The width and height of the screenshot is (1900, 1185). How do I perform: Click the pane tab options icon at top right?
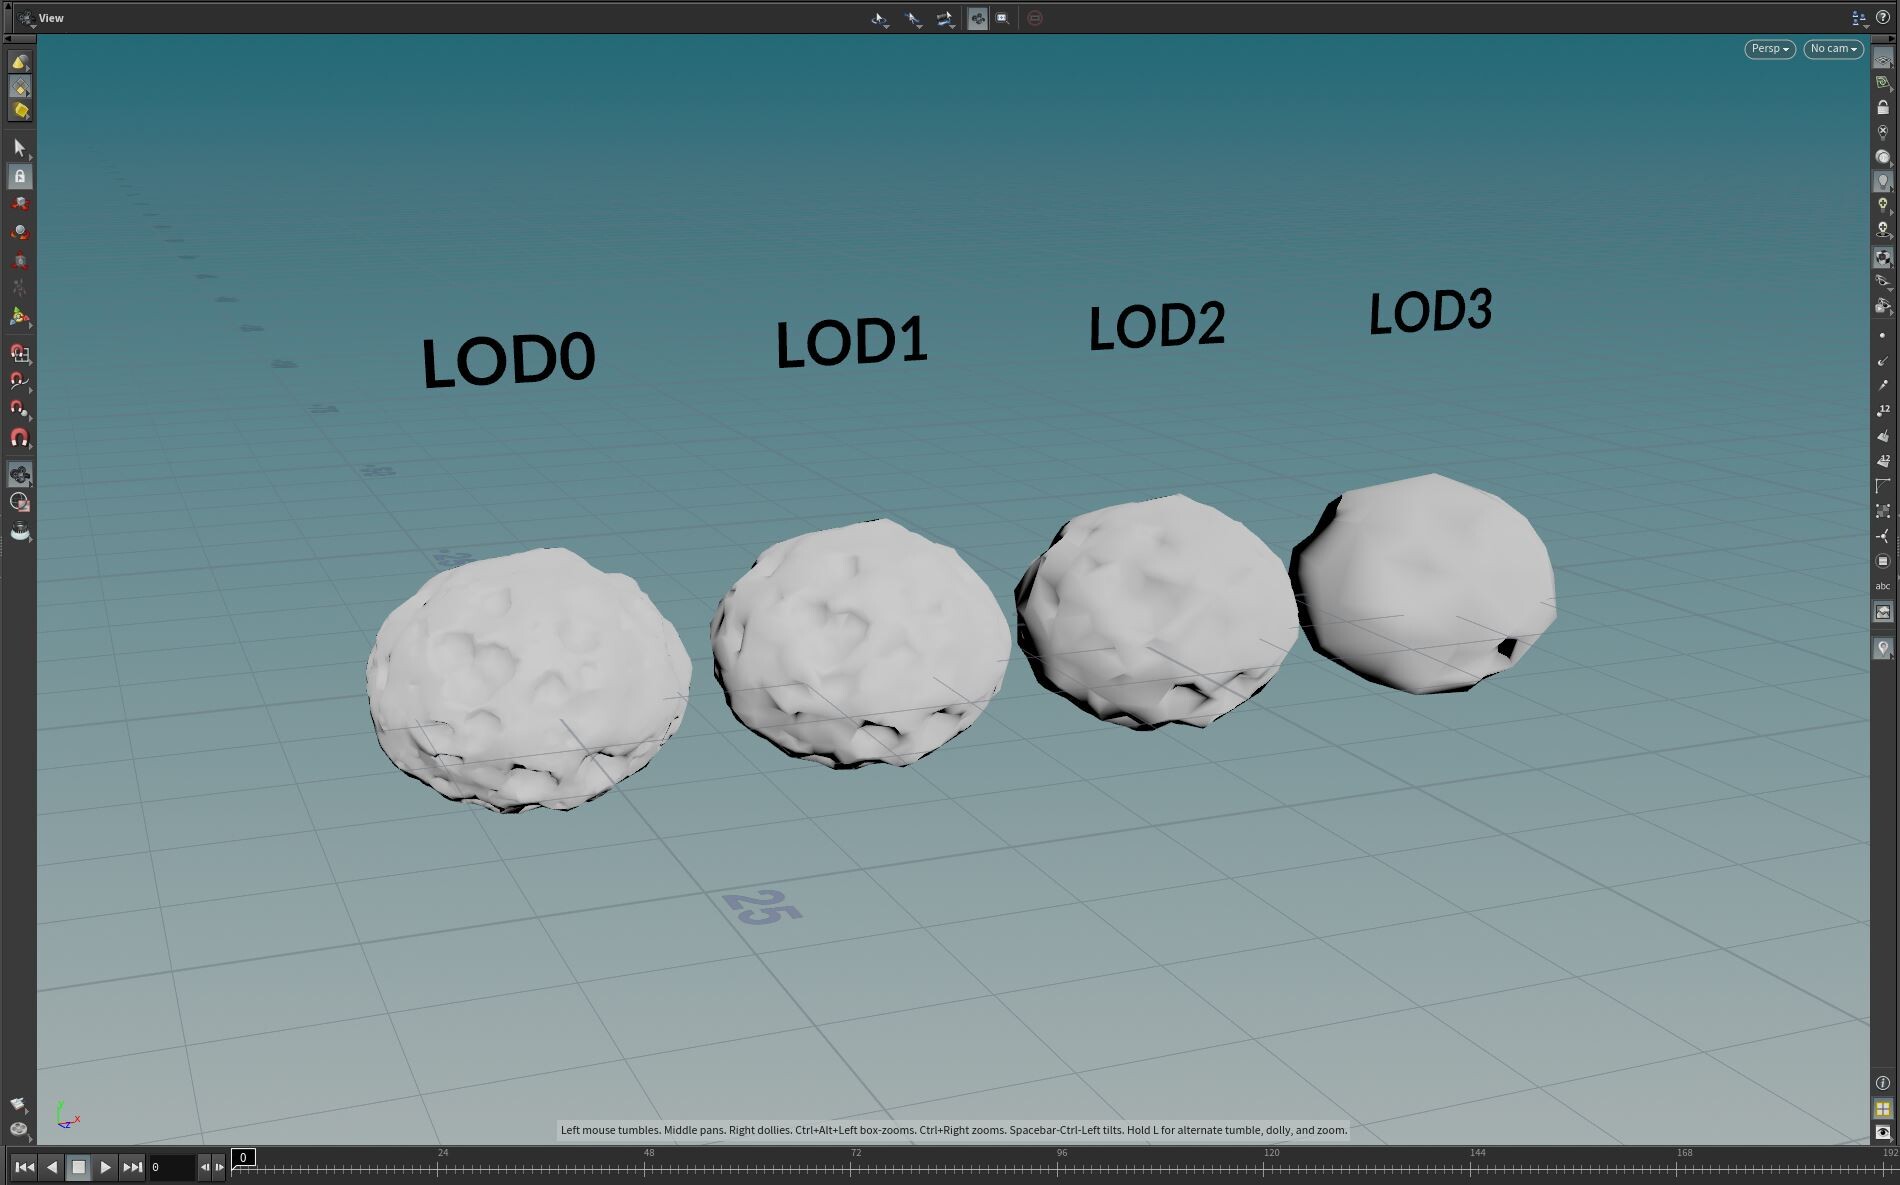point(1859,17)
